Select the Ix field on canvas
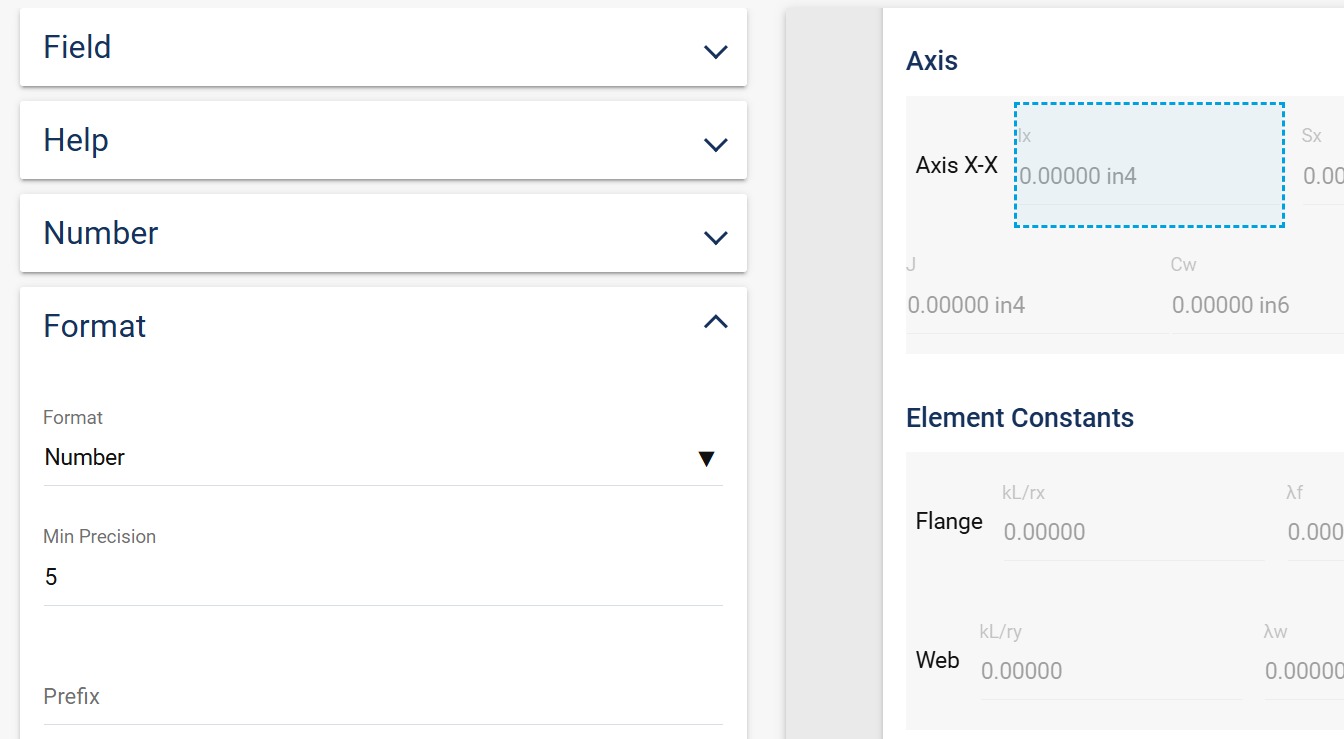1344x739 pixels. click(1148, 165)
